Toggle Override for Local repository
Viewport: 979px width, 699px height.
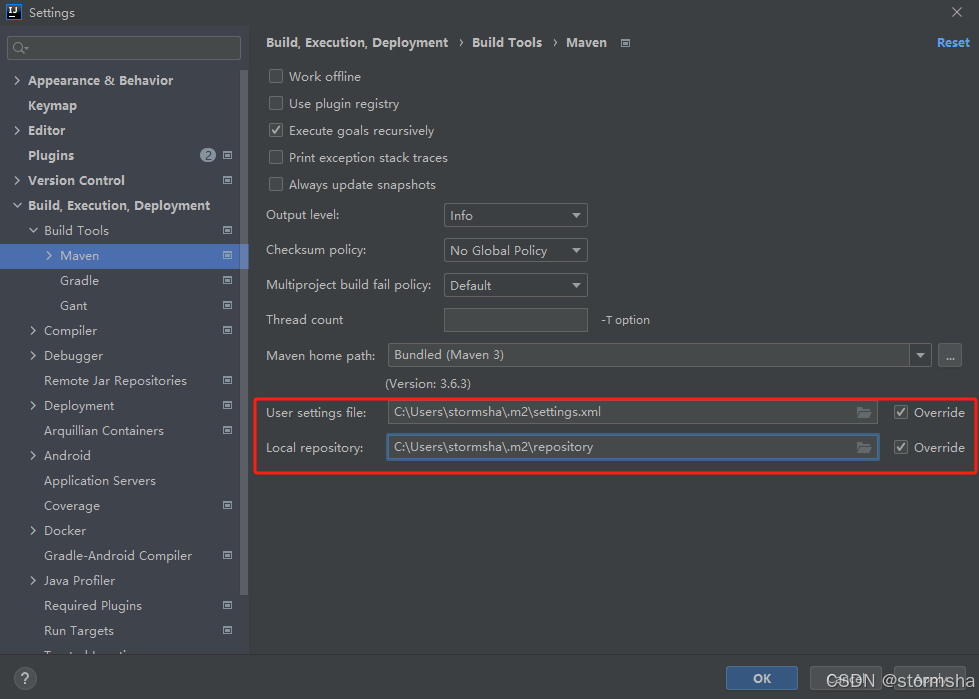[901, 447]
